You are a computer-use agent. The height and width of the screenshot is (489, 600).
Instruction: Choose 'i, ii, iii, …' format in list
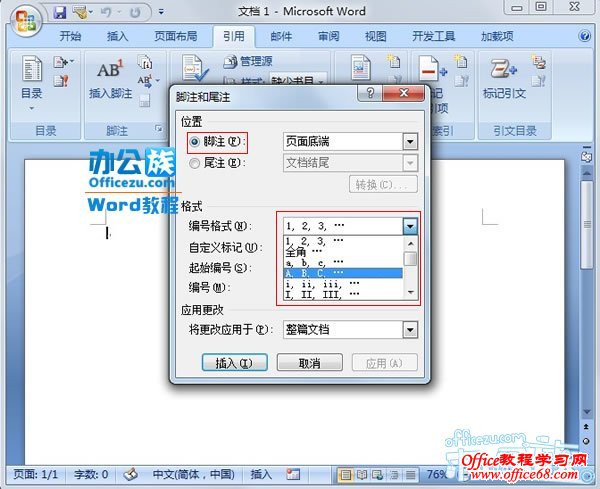pos(343,284)
